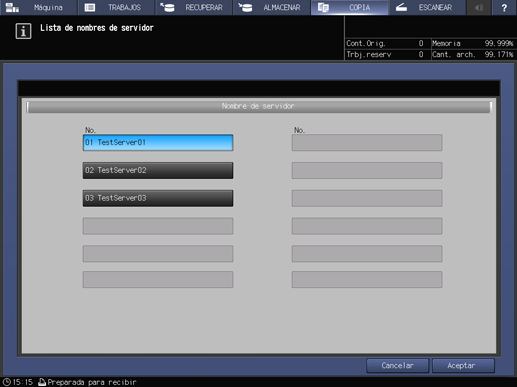Screen dimensions: 517x387
Task: Select server 01 TestServer01
Action: pyautogui.click(x=158, y=143)
